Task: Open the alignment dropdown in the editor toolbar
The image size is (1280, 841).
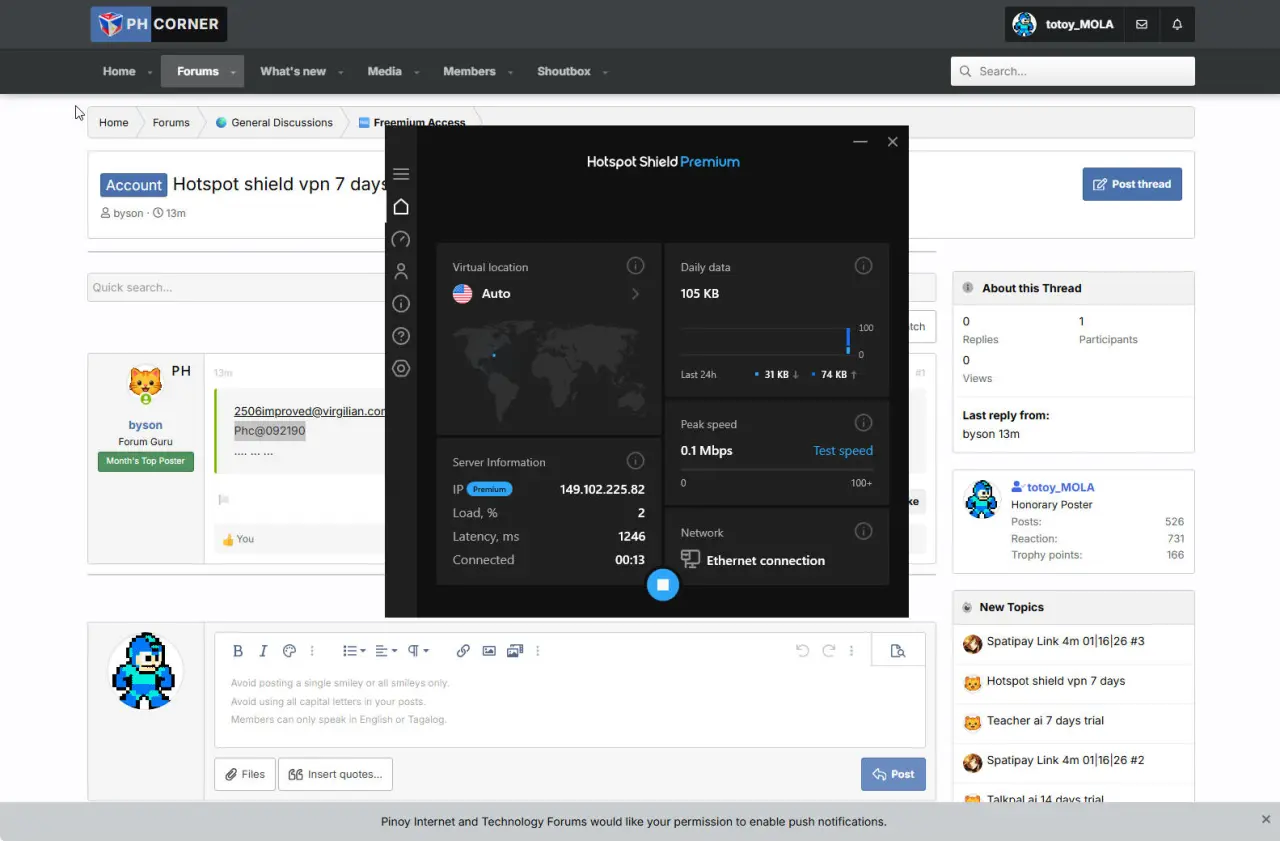Action: point(386,651)
